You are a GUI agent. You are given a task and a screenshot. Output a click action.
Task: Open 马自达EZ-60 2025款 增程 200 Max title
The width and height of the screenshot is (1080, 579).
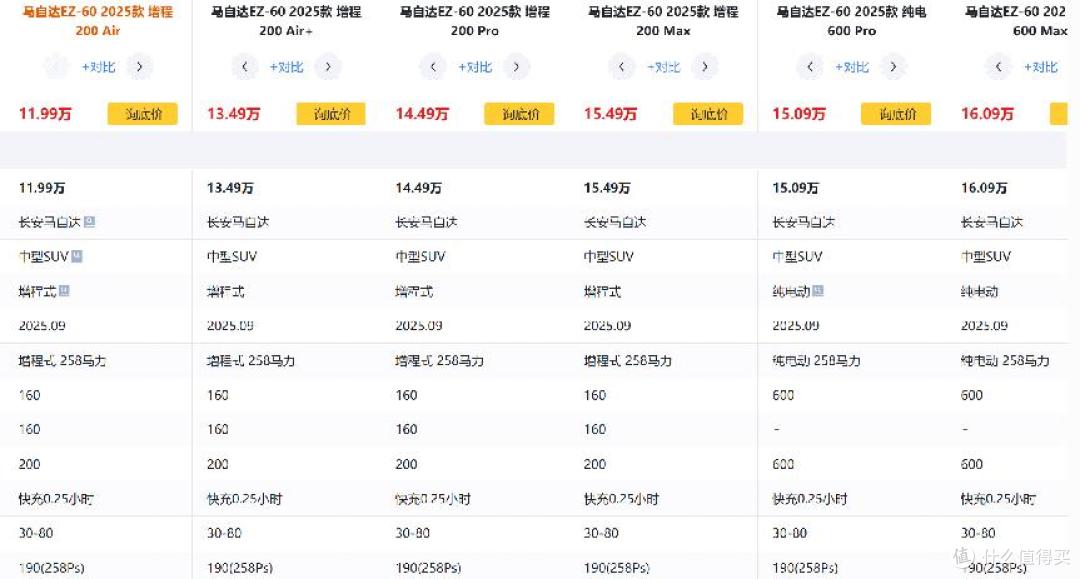click(x=663, y=21)
